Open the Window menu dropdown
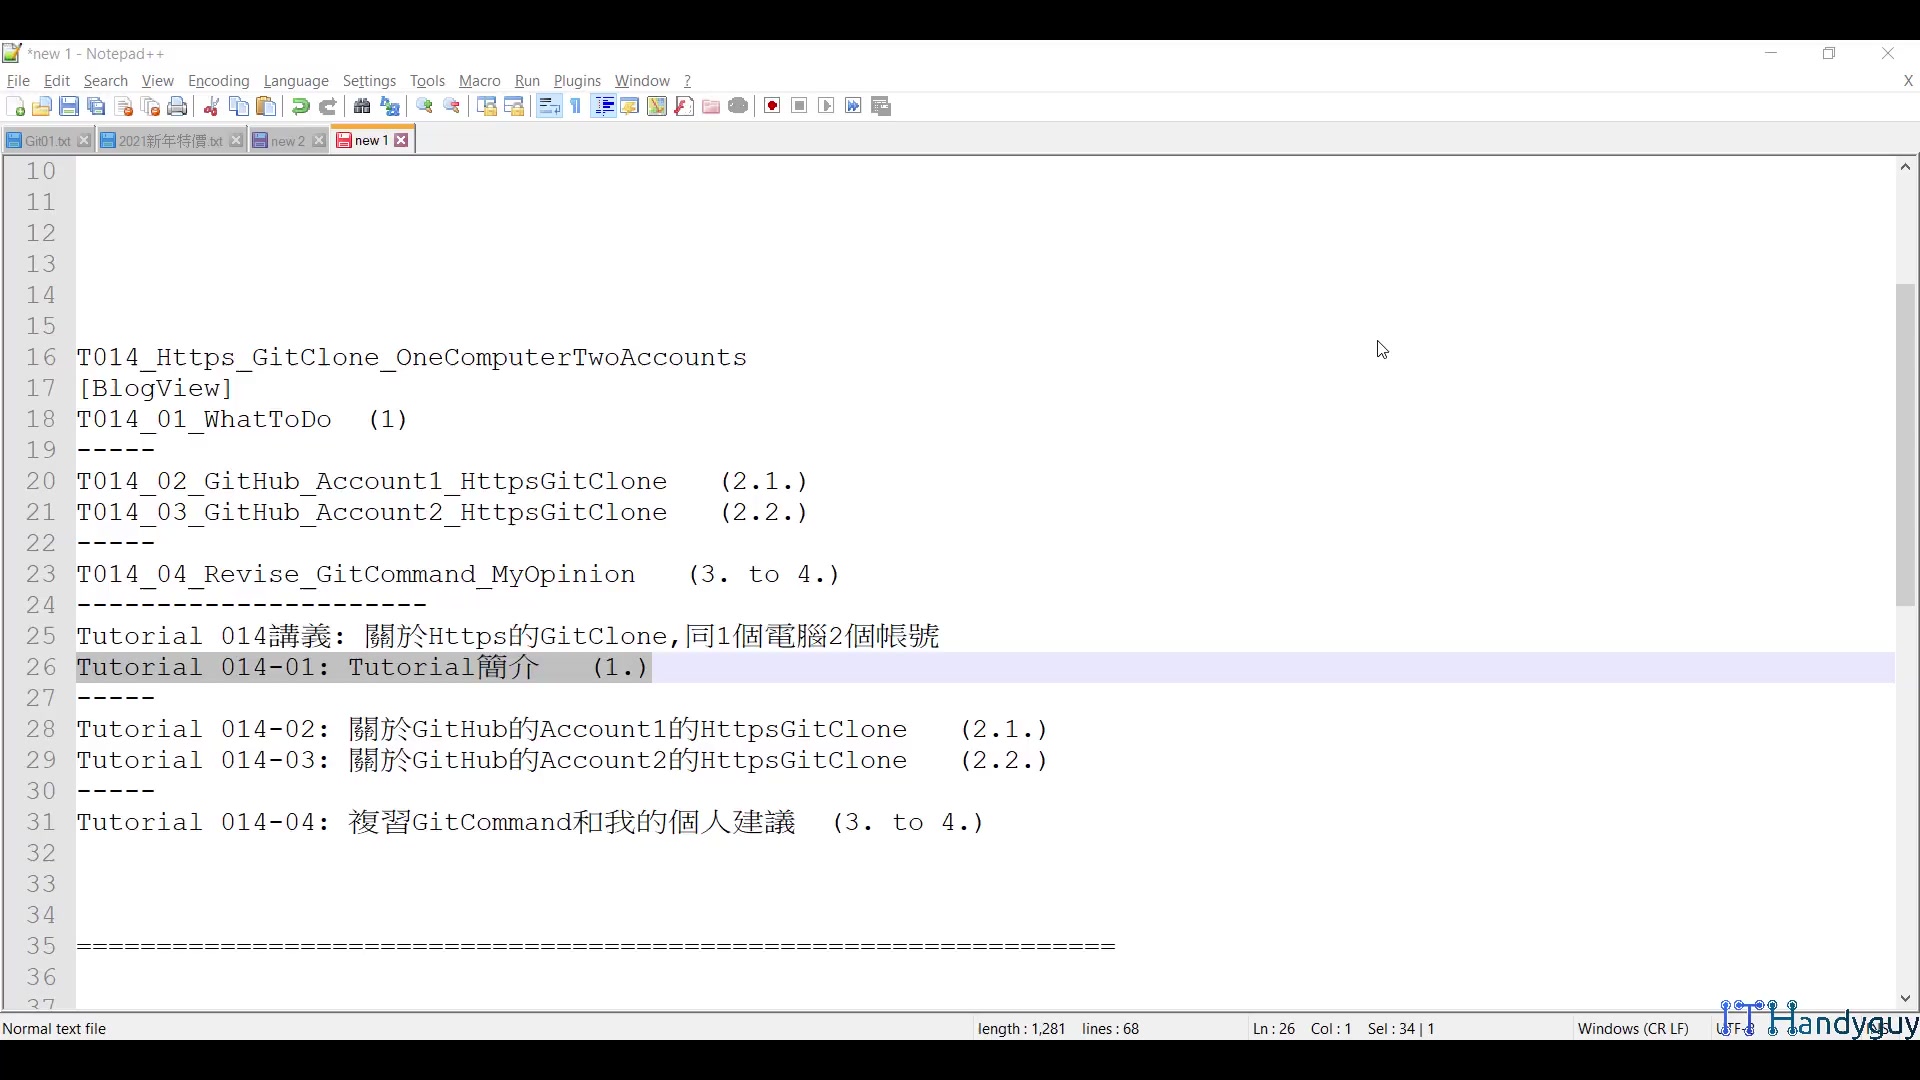This screenshot has width=1920, height=1080. point(642,81)
